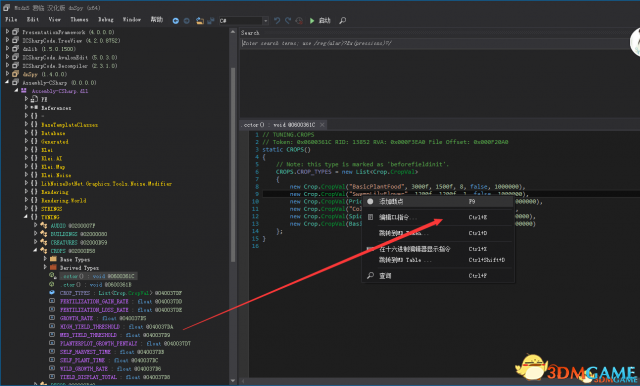Click the save all assemblies toolbar icon
Image resolution: width=640 pixels, height=386 pixels.
click(211, 20)
